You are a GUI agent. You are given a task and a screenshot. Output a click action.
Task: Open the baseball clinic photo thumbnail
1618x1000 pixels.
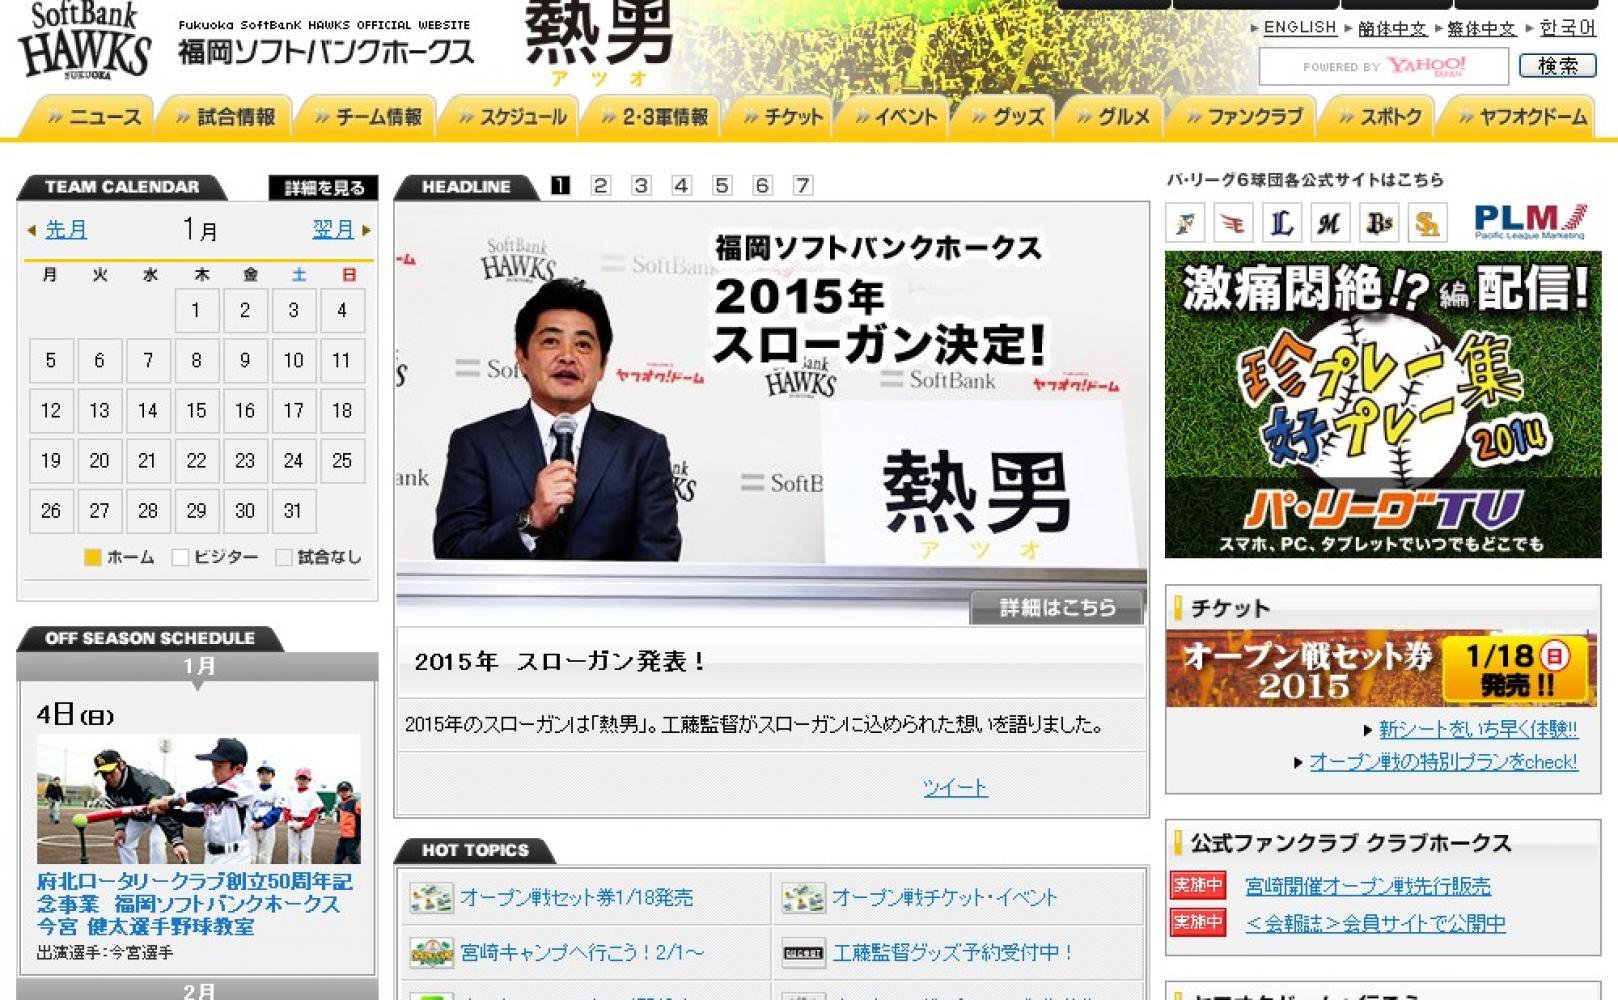(x=199, y=800)
